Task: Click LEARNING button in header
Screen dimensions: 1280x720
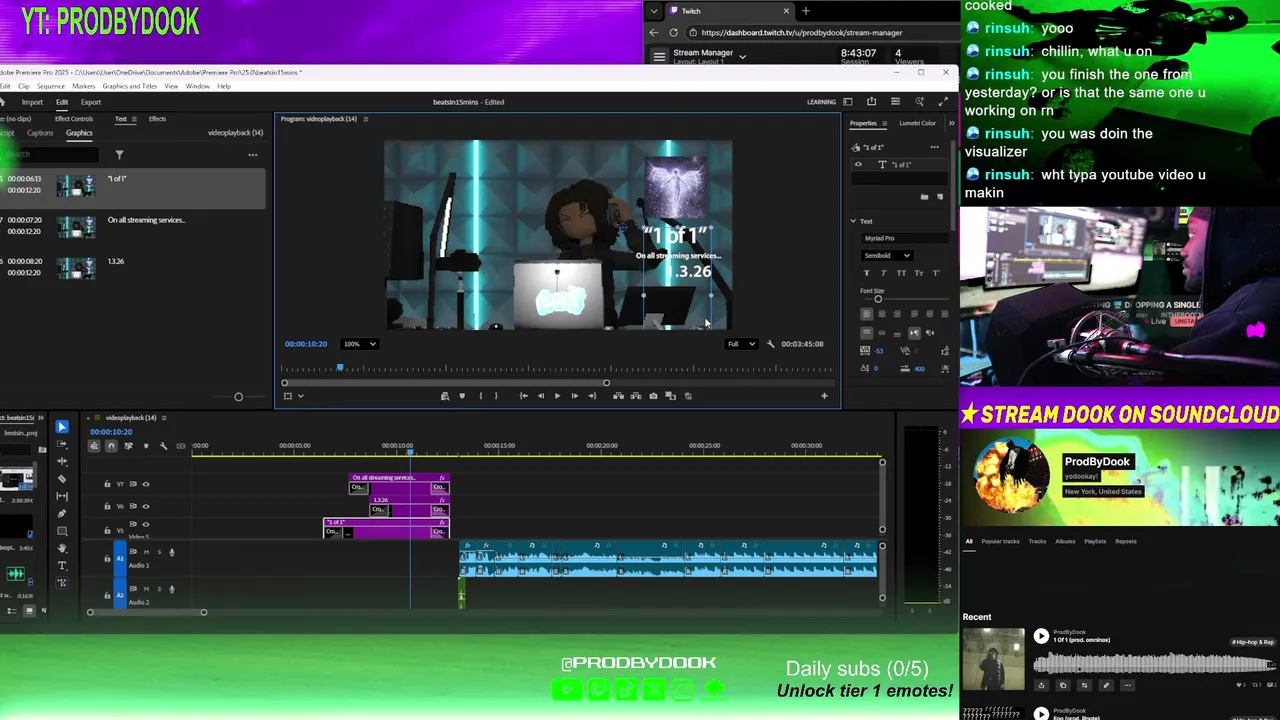Action: 821,102
